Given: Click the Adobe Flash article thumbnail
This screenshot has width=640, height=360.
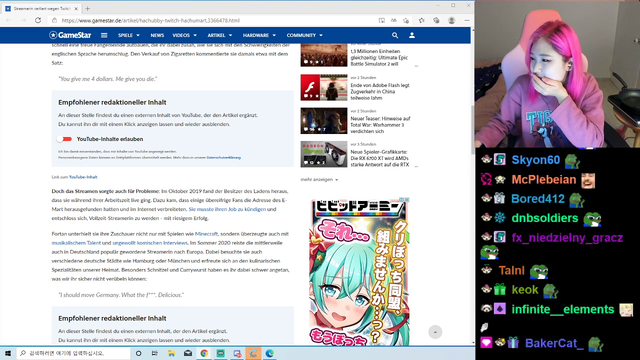Looking at the screenshot, I should (x=324, y=87).
